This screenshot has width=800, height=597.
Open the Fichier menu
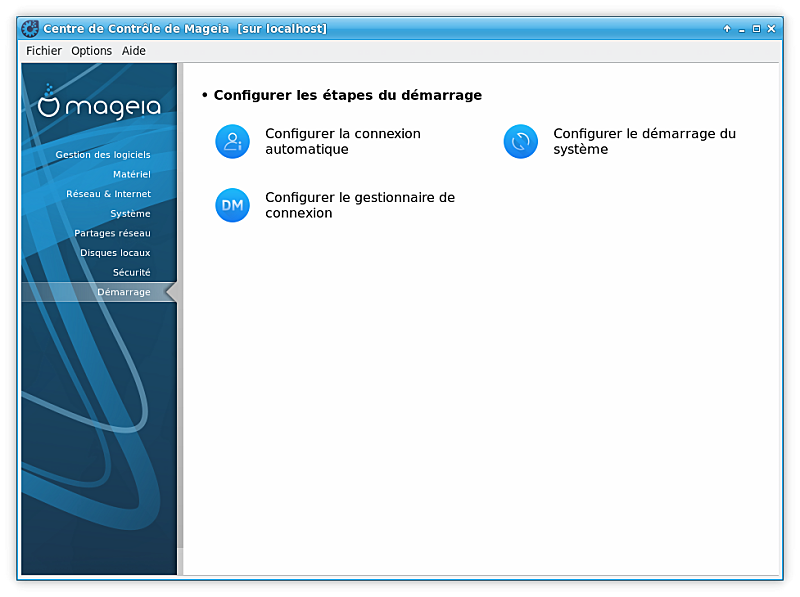tap(44, 51)
